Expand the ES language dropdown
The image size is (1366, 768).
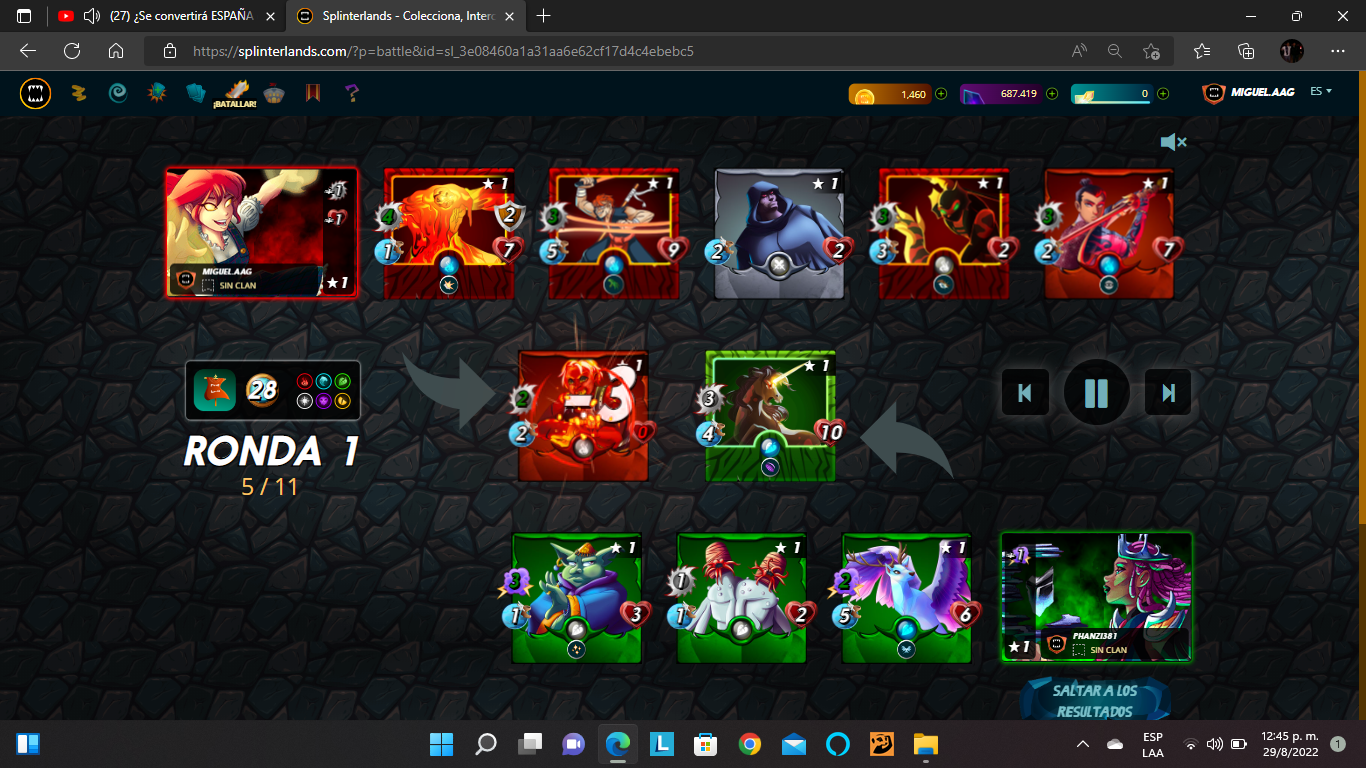tap(1321, 91)
